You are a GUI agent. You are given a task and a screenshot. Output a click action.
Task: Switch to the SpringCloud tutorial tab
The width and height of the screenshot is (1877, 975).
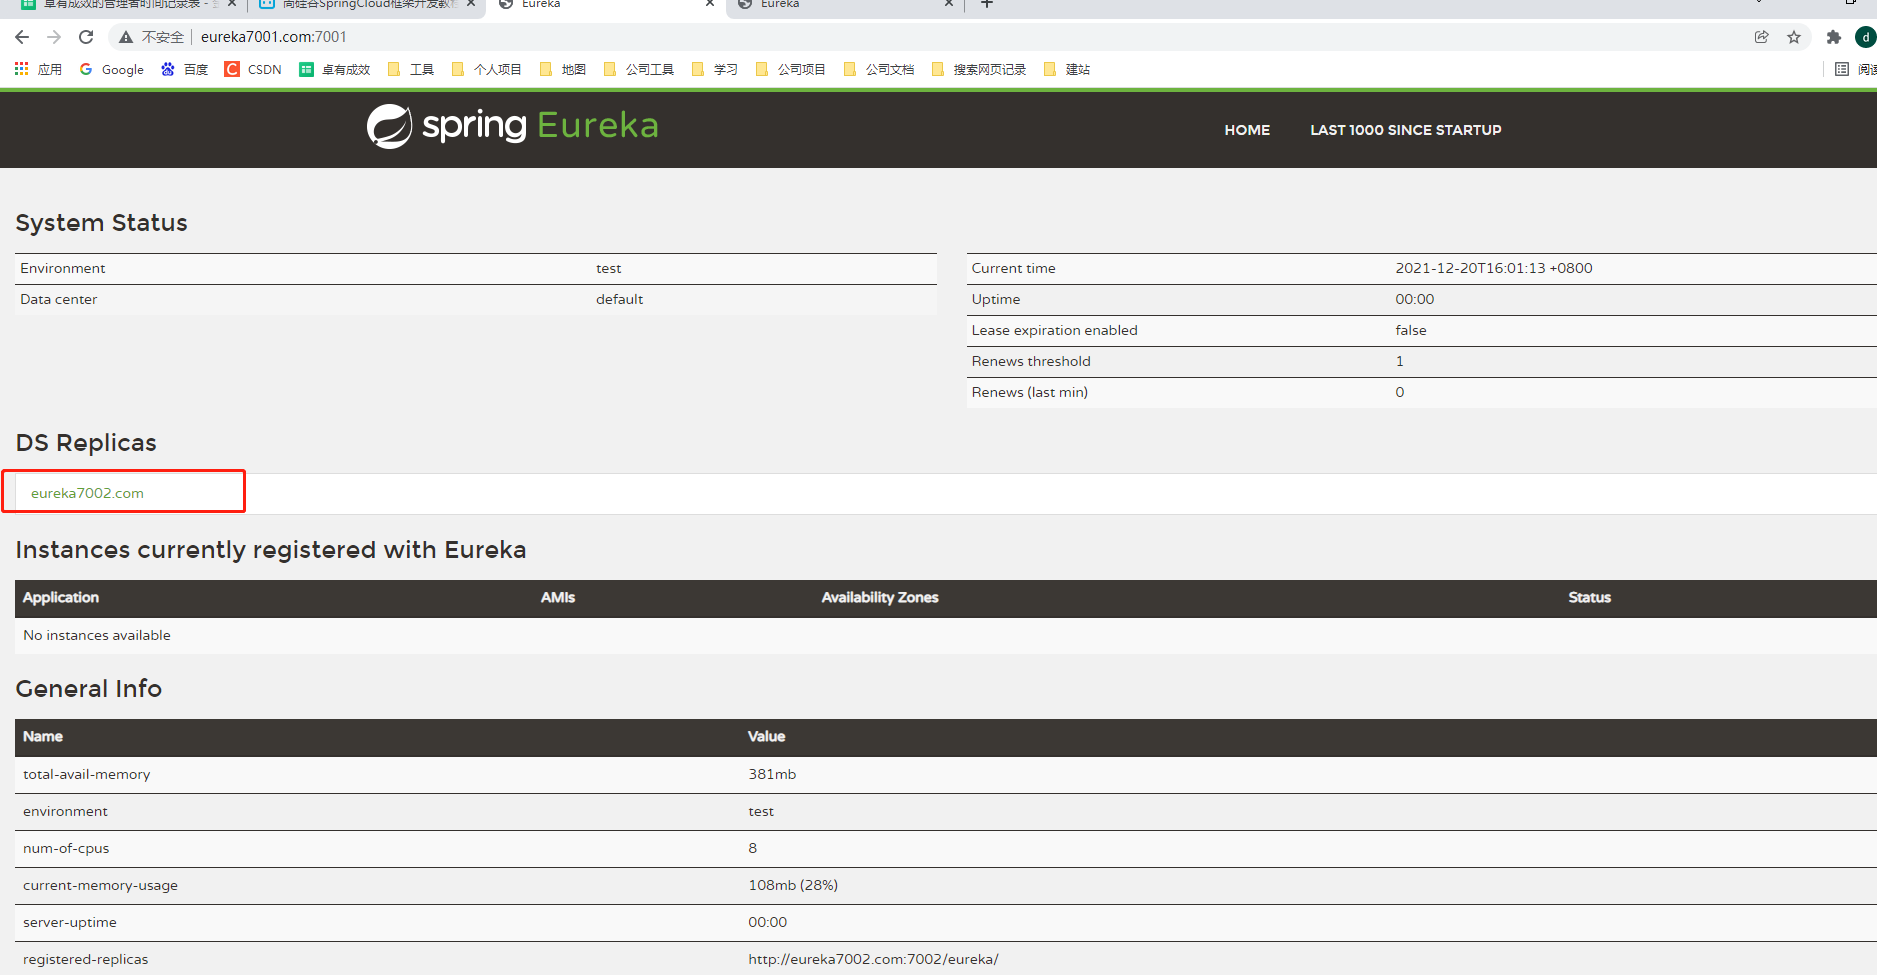[x=366, y=5]
